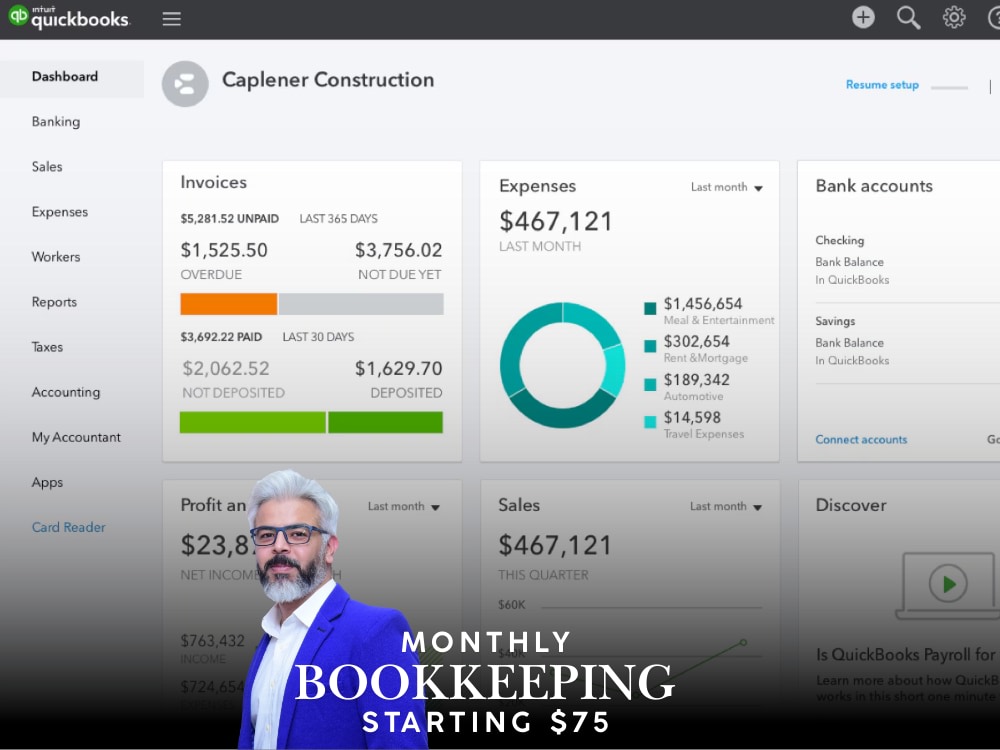Click the $2,062.52 not deposited amount
Image resolution: width=1000 pixels, height=750 pixels.
click(226, 369)
